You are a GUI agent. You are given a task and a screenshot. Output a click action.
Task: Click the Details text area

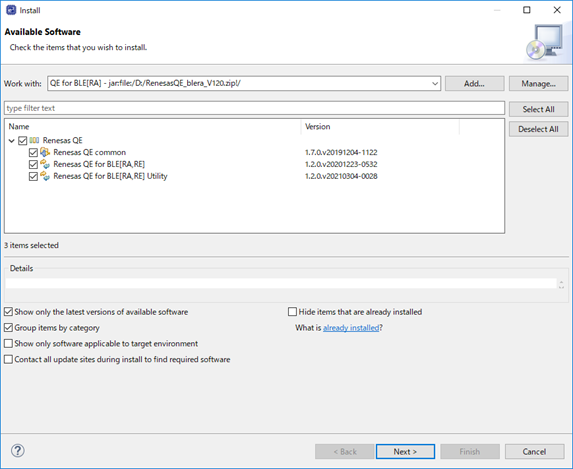pos(281,283)
